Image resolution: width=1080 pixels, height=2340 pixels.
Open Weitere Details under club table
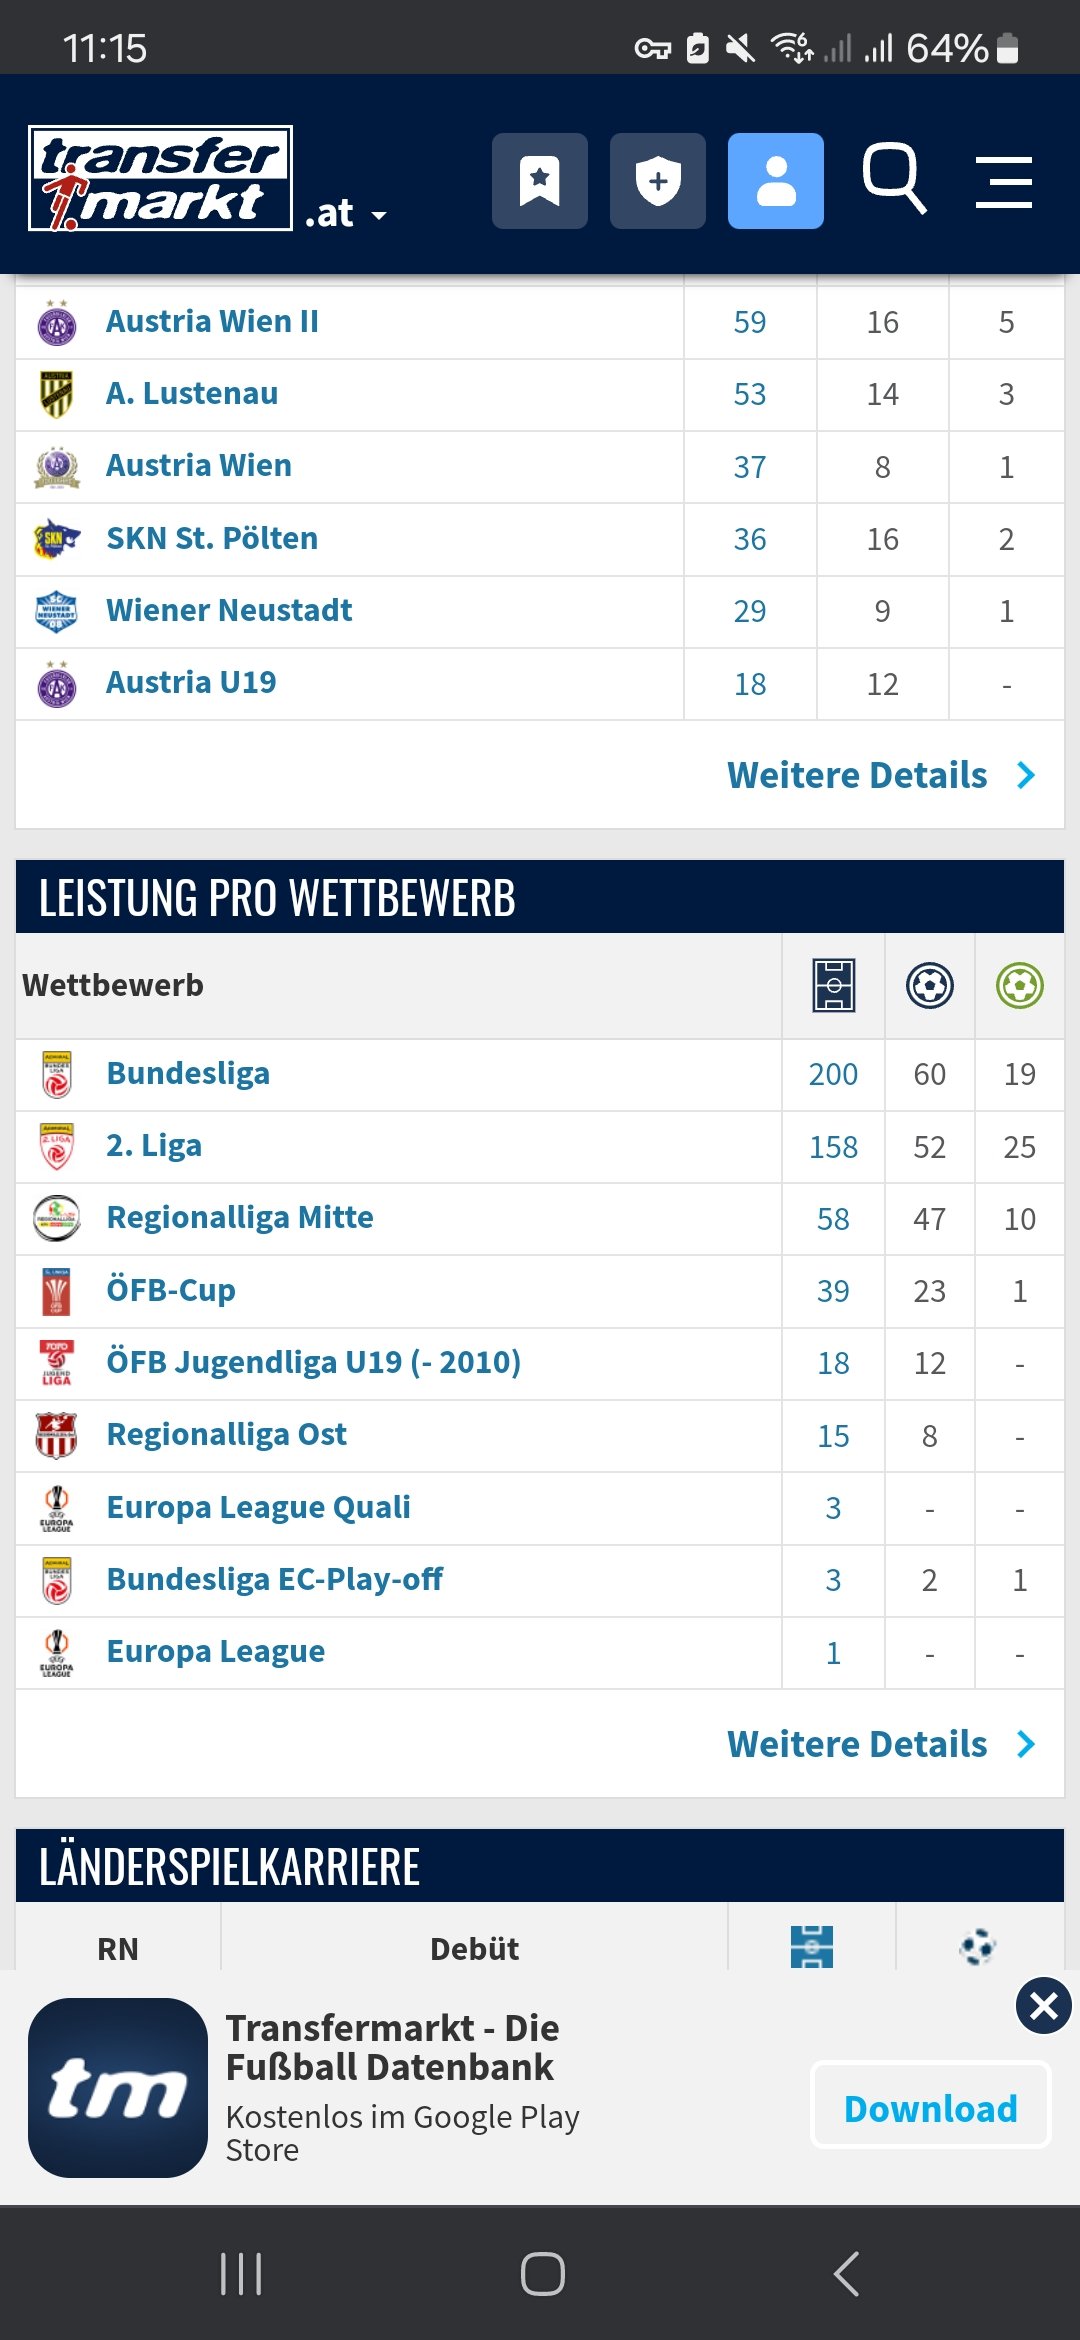(x=881, y=775)
